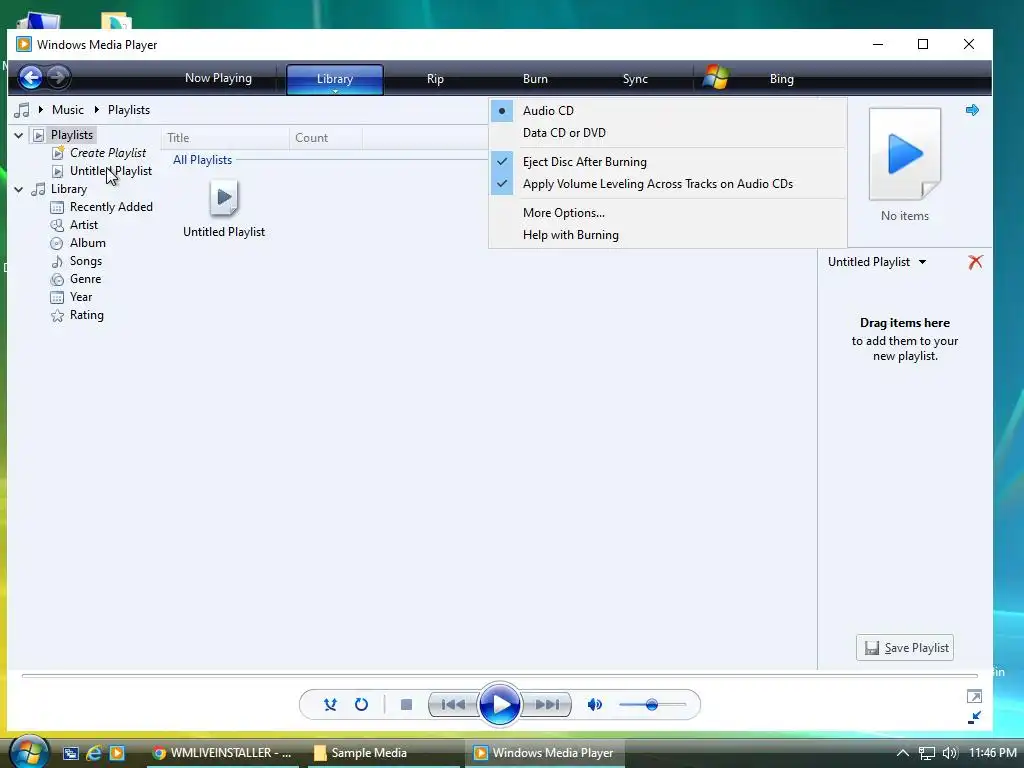Click Create Playlist in the tree
Screen dimensions: 1024x768
[108, 153]
